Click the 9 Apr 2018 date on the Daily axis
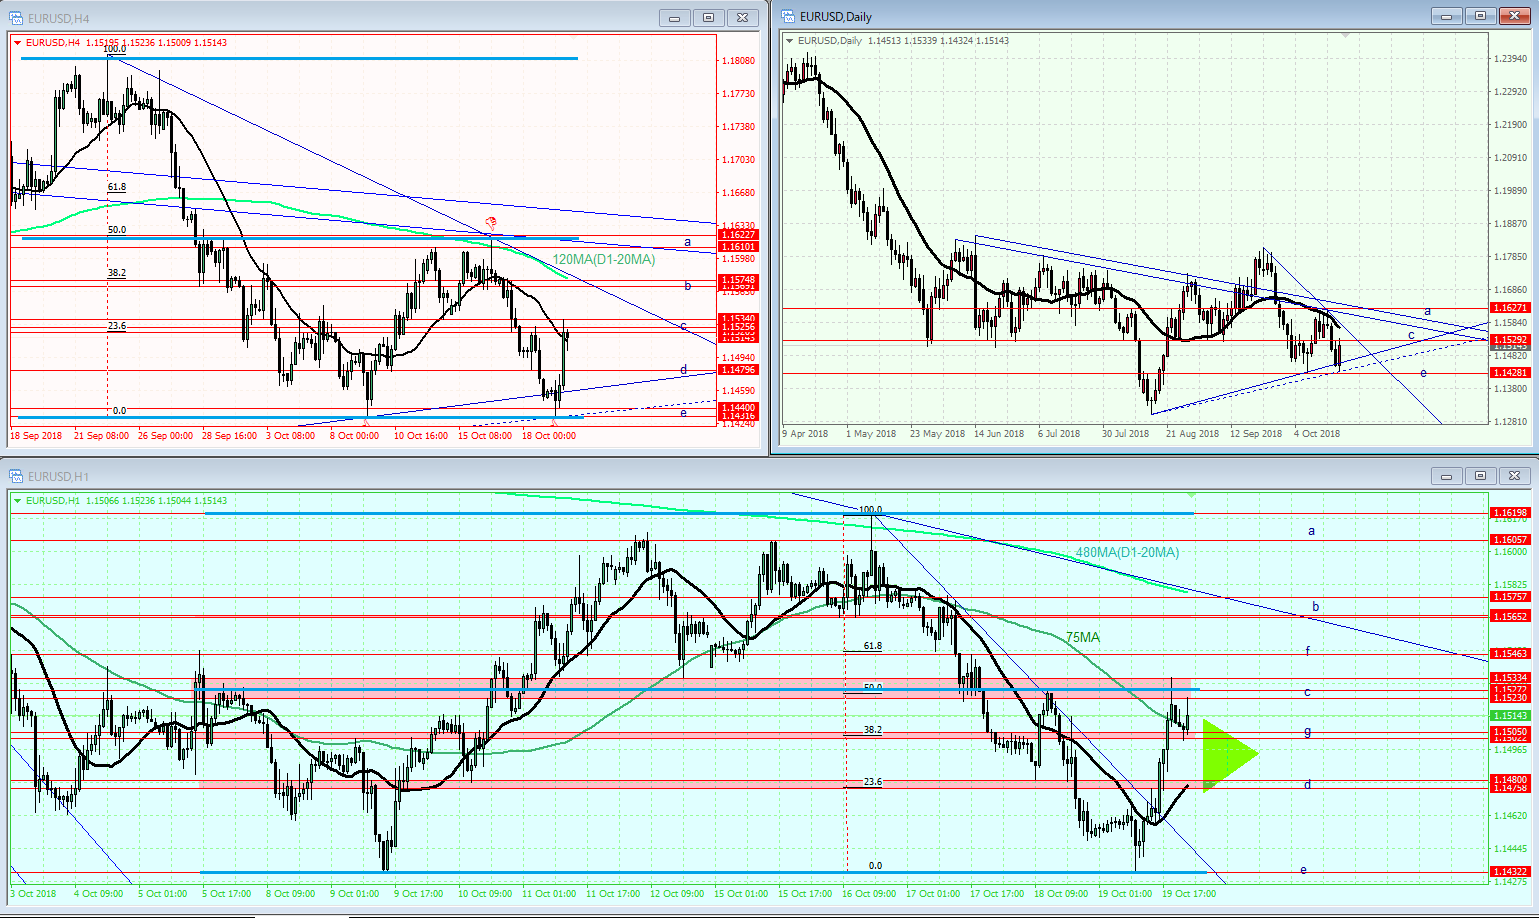The height and width of the screenshot is (918, 1539). pyautogui.click(x=806, y=434)
